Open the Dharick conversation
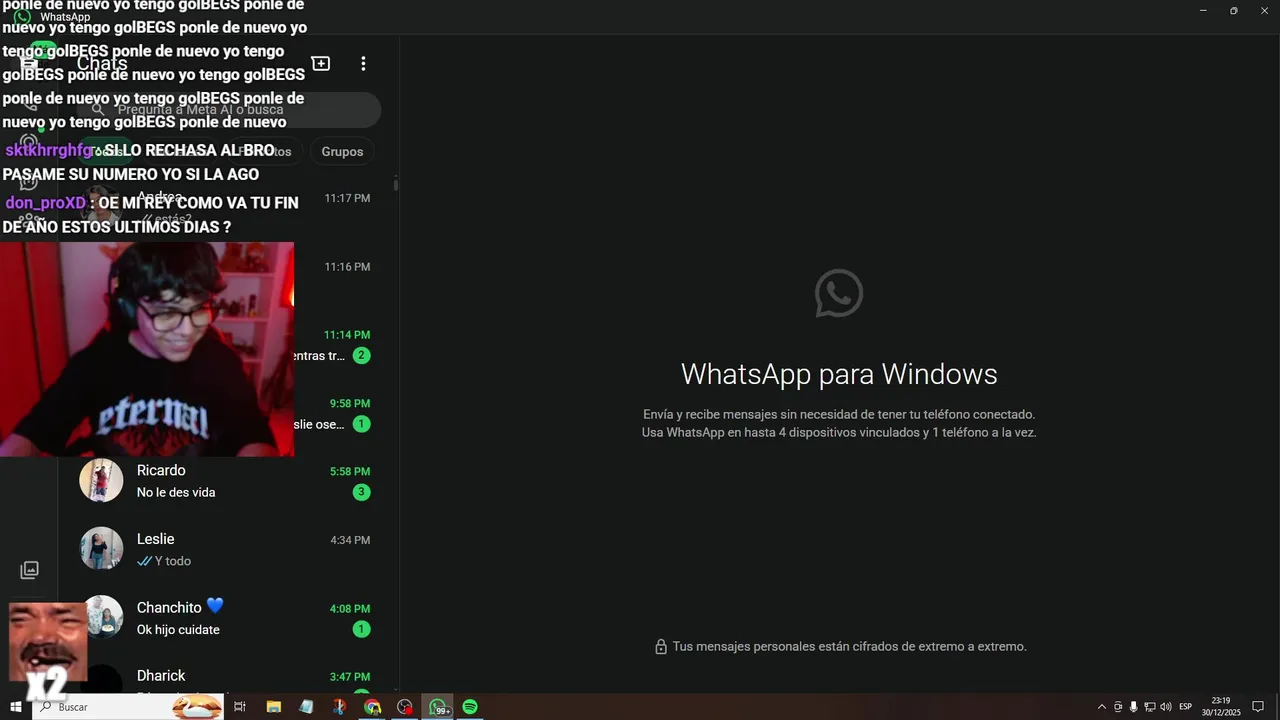This screenshot has width=1280, height=720. click(228, 675)
